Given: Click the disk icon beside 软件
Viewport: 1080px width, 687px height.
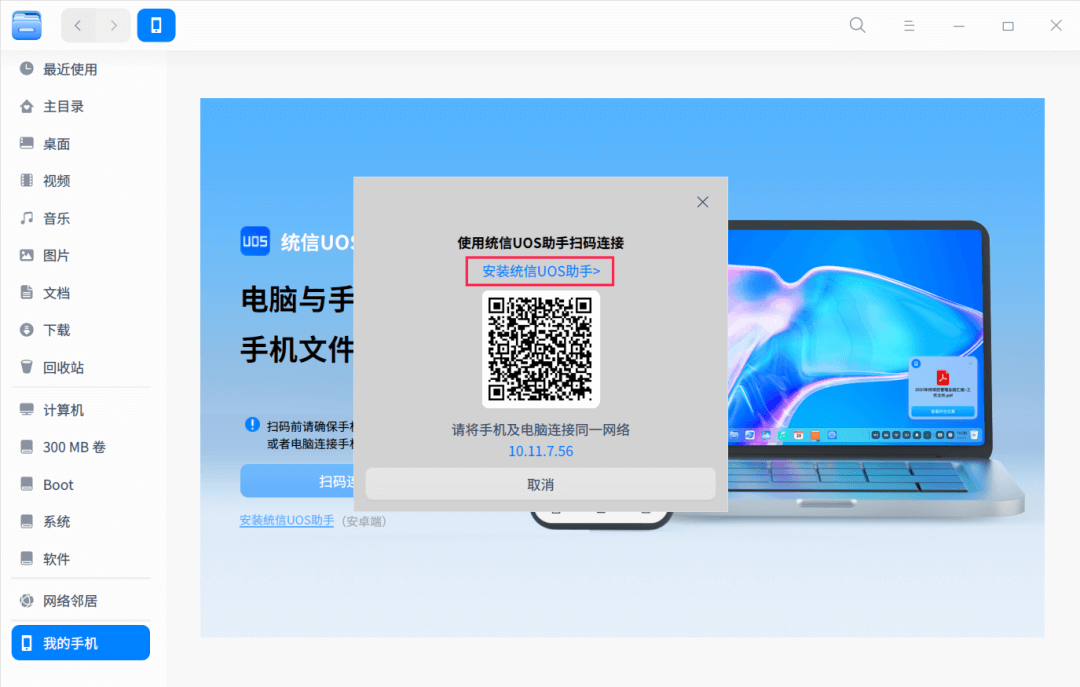Looking at the screenshot, I should point(27,558).
